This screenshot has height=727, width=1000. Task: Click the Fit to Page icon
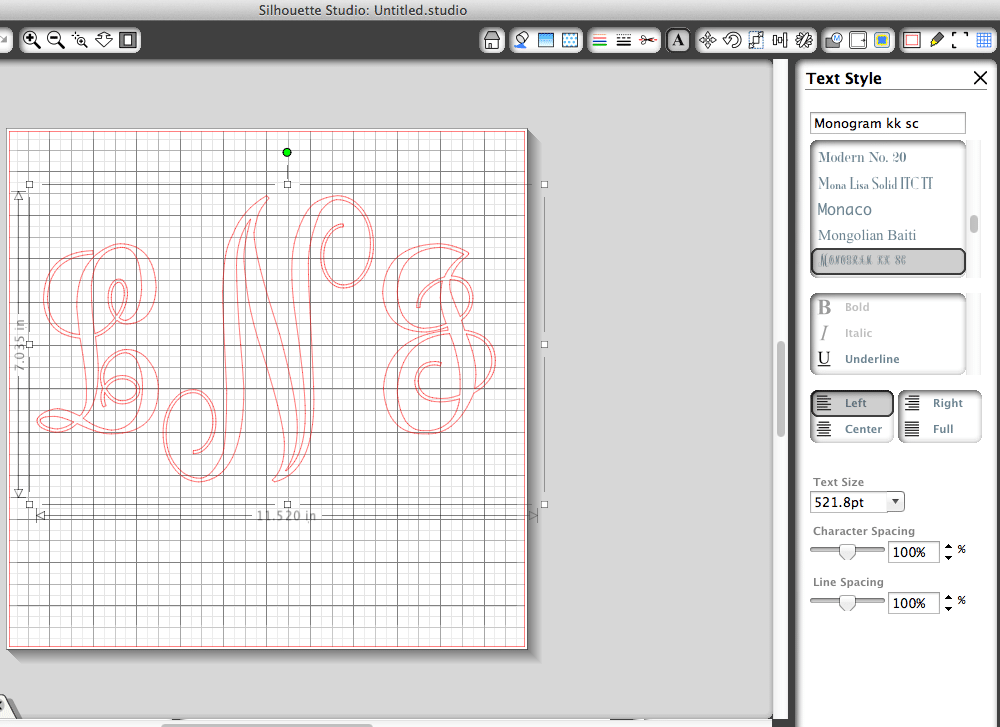tap(128, 40)
